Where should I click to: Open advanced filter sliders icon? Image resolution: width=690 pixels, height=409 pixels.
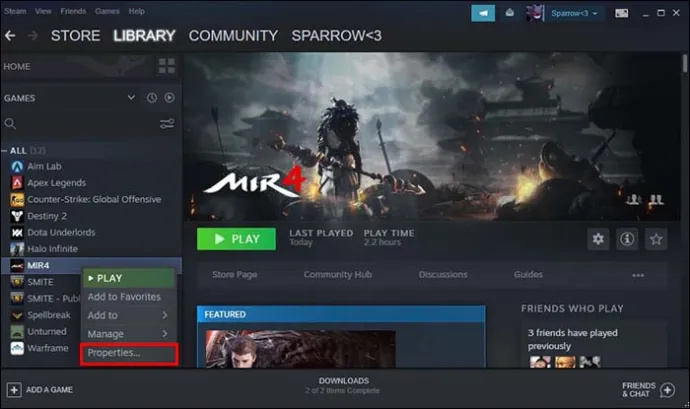pos(167,124)
